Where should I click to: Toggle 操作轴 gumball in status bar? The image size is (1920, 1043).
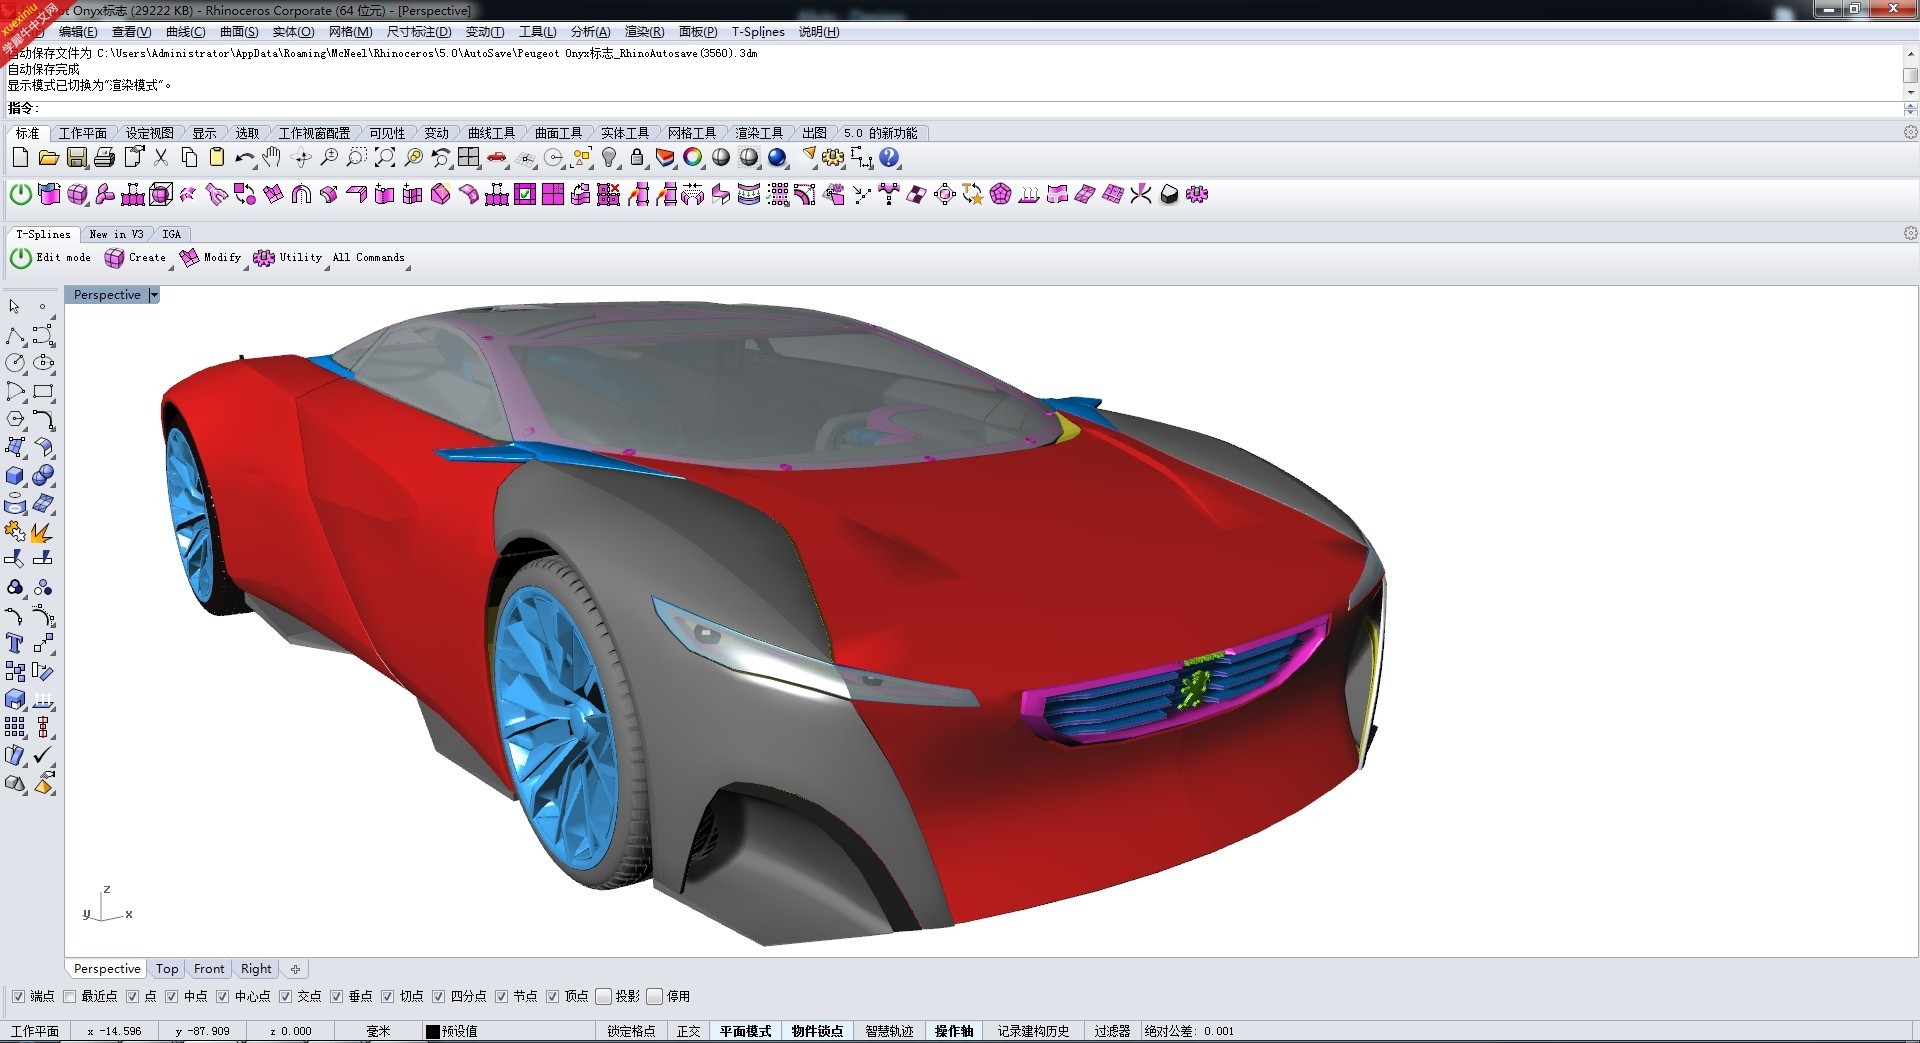[x=954, y=1031]
